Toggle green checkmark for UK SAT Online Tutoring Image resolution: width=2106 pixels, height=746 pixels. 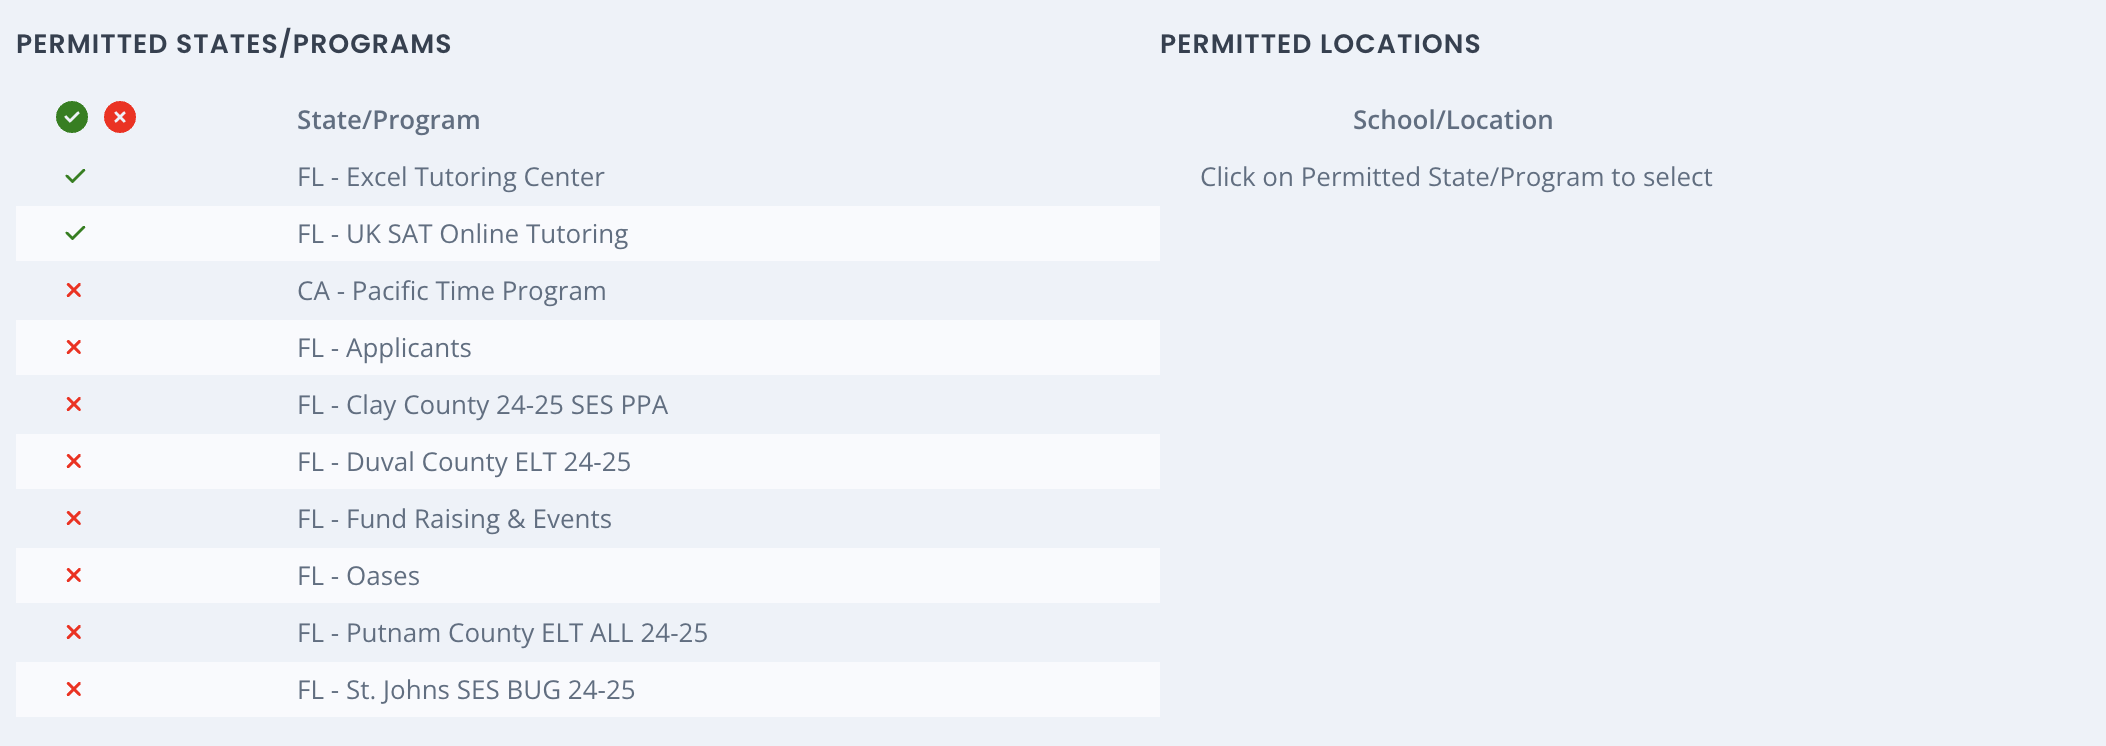(75, 234)
